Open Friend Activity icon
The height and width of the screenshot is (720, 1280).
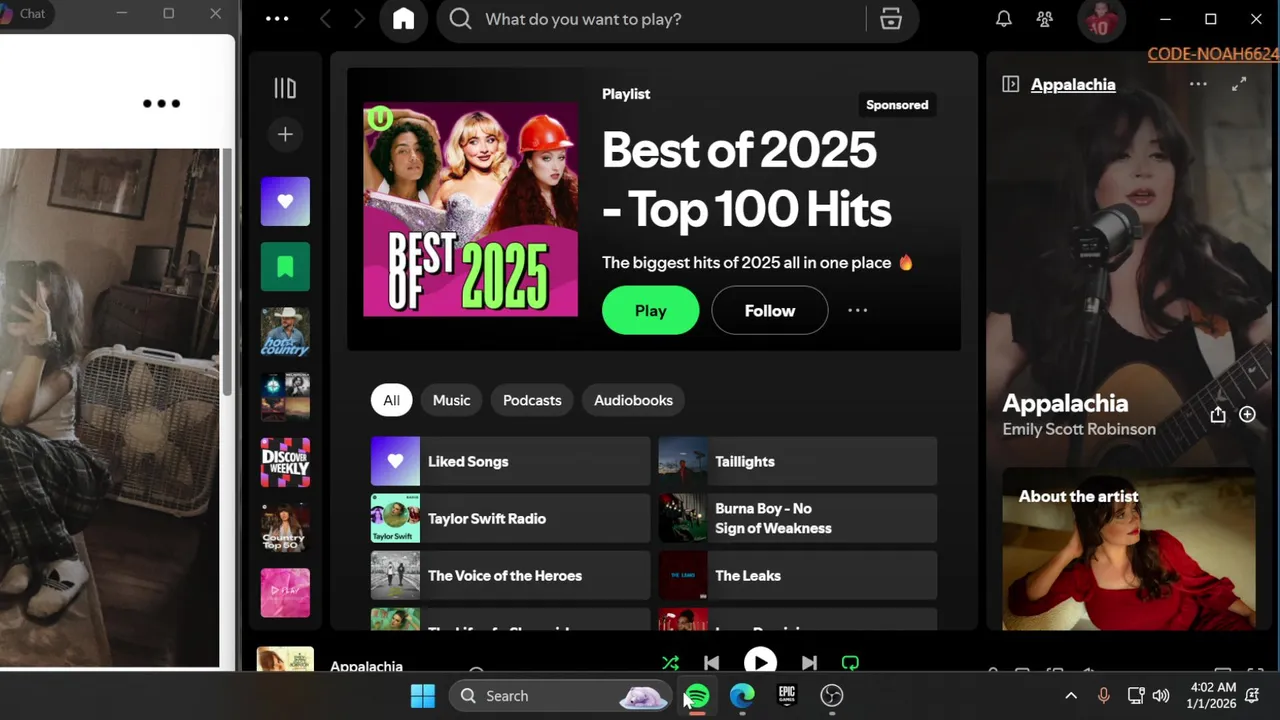[x=1045, y=19]
